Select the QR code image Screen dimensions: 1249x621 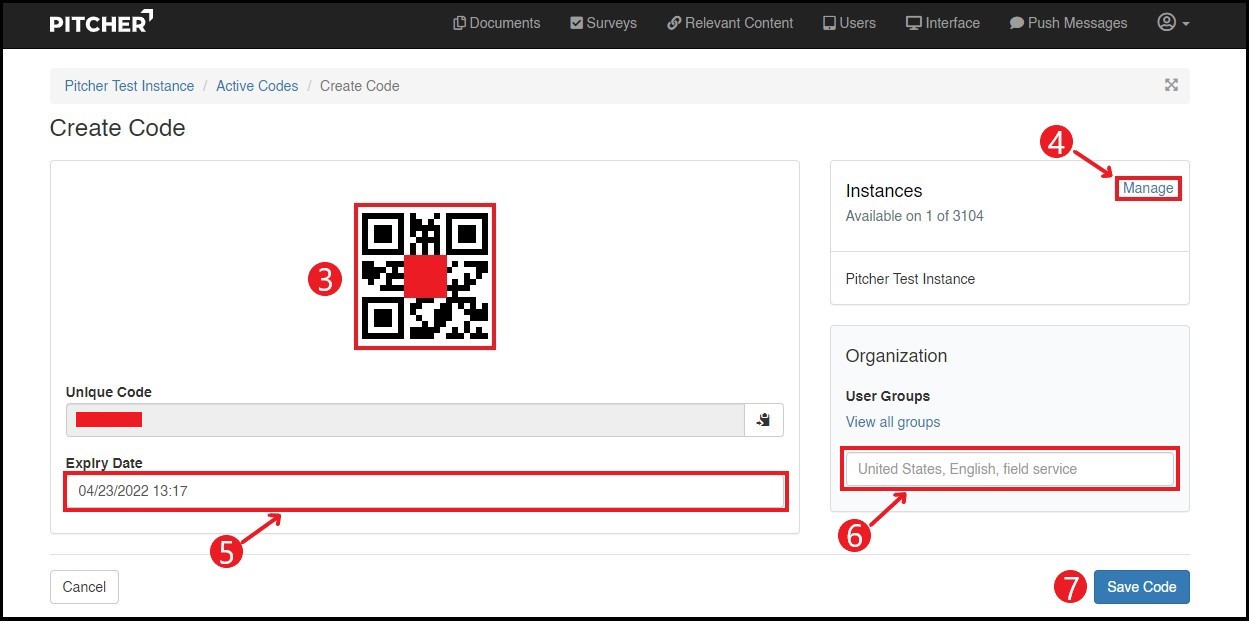tap(424, 277)
